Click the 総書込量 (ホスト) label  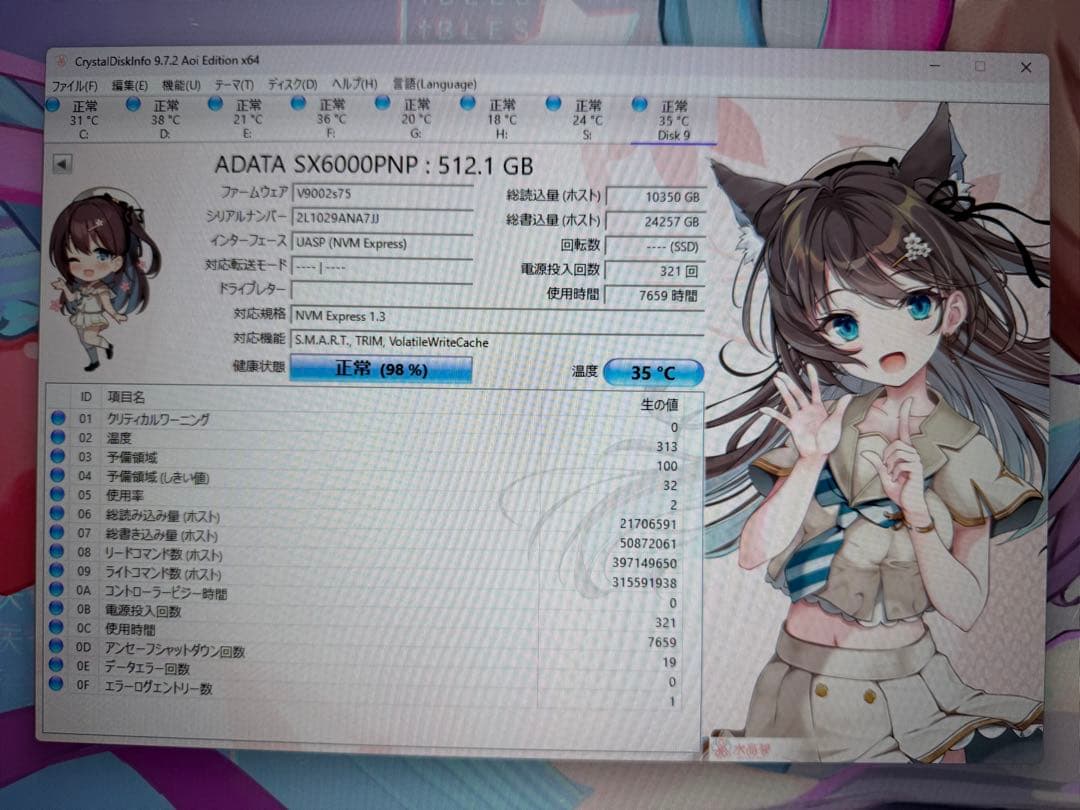(553, 220)
